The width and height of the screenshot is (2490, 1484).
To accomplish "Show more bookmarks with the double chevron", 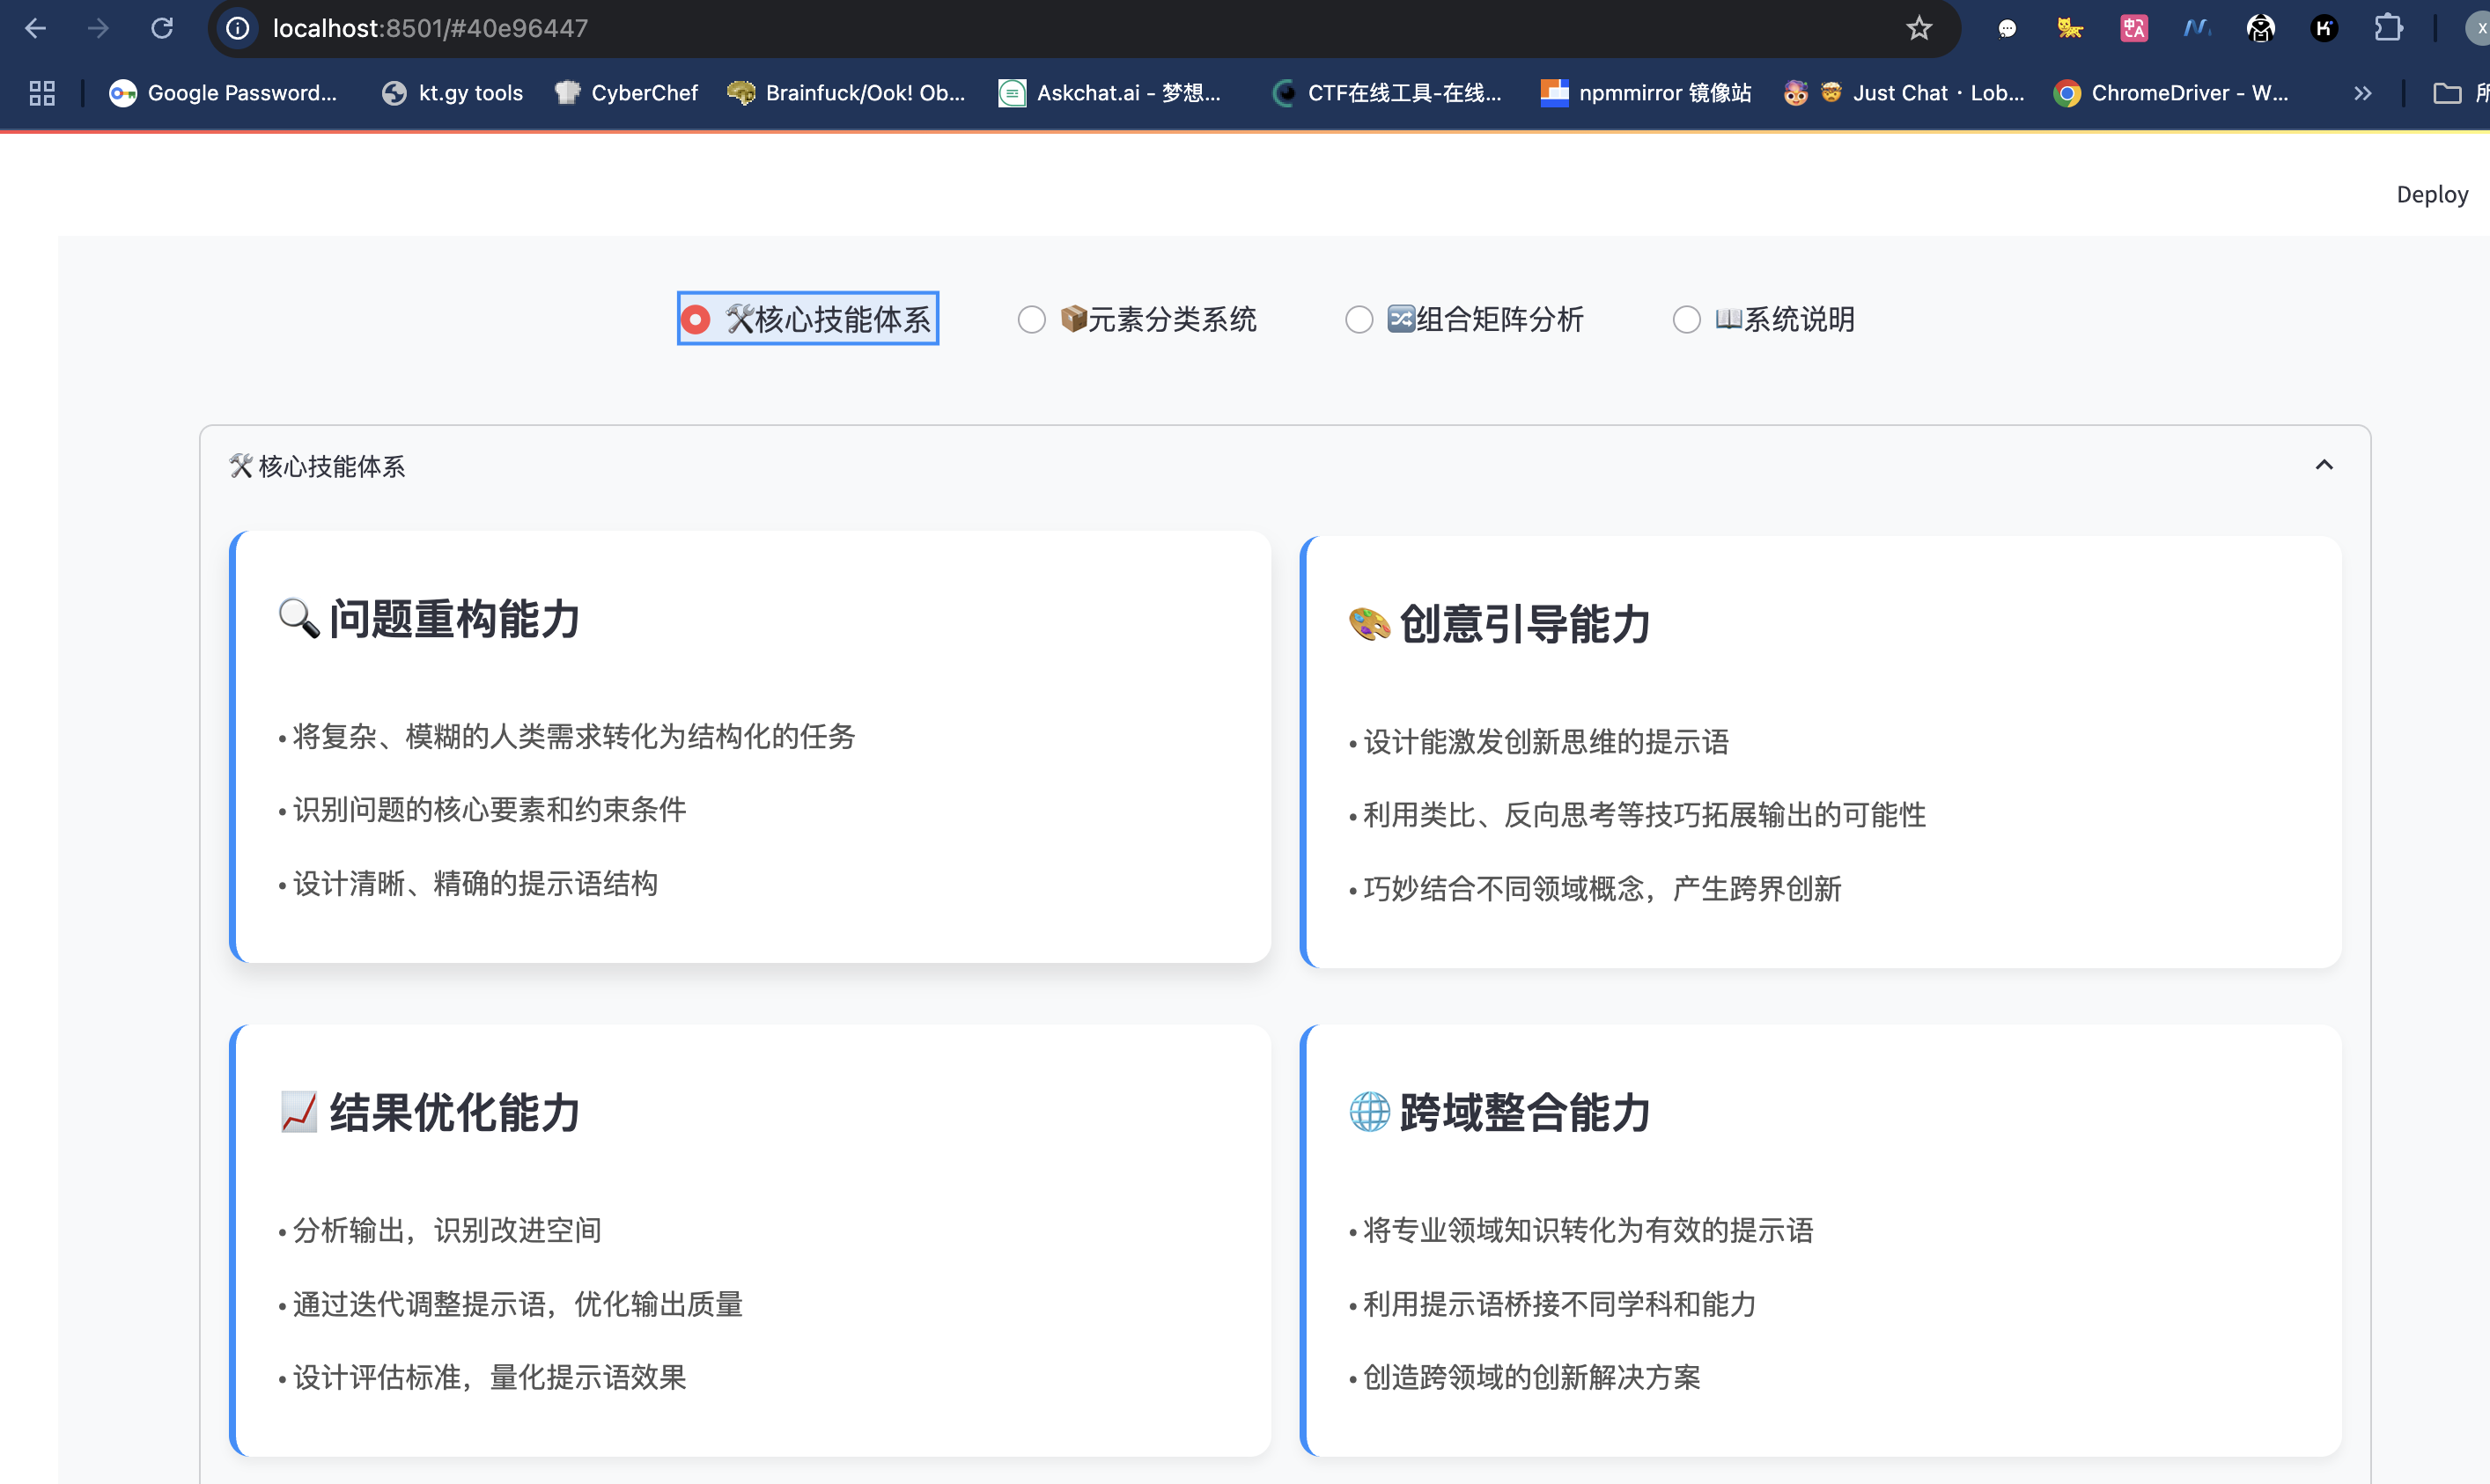I will [2362, 93].
